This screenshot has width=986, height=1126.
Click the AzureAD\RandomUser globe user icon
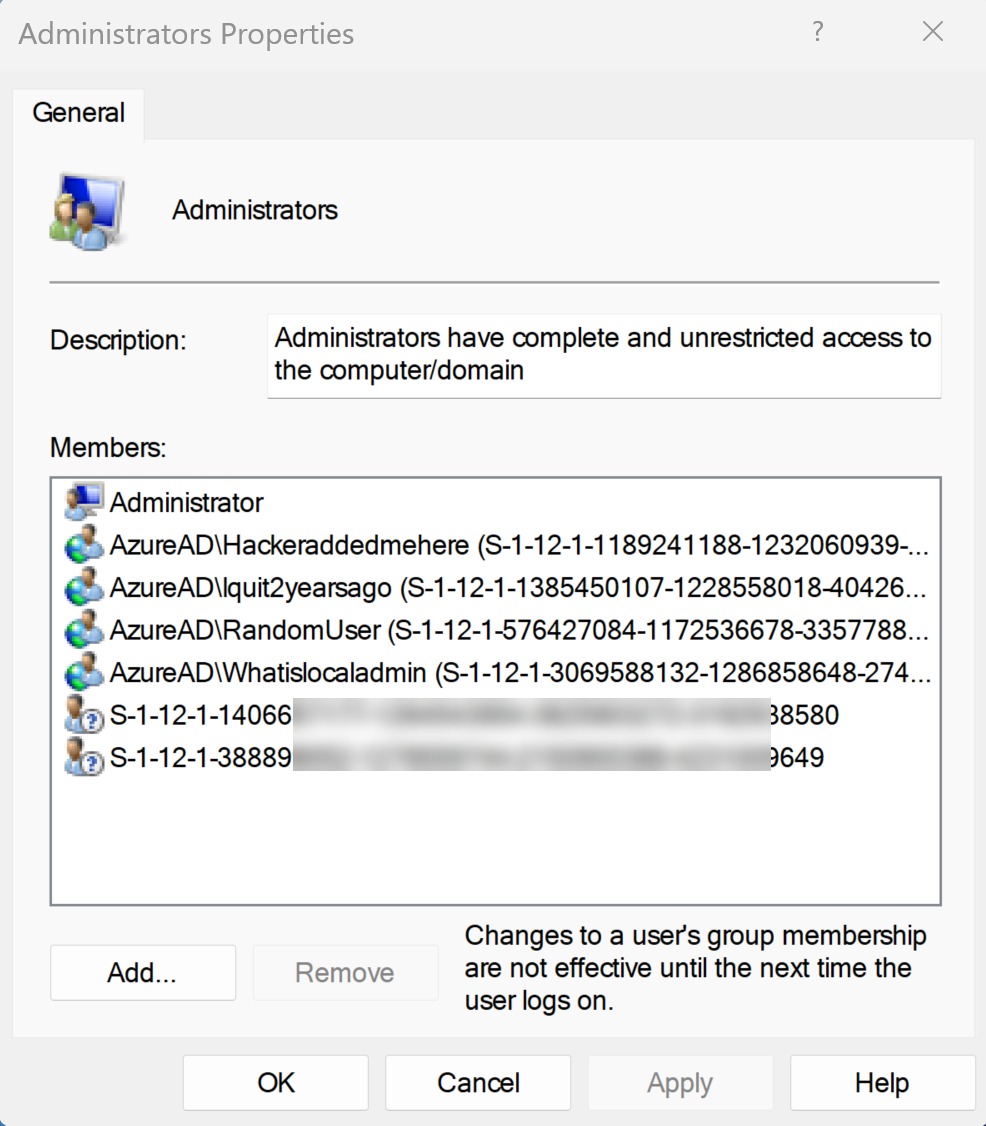83,630
